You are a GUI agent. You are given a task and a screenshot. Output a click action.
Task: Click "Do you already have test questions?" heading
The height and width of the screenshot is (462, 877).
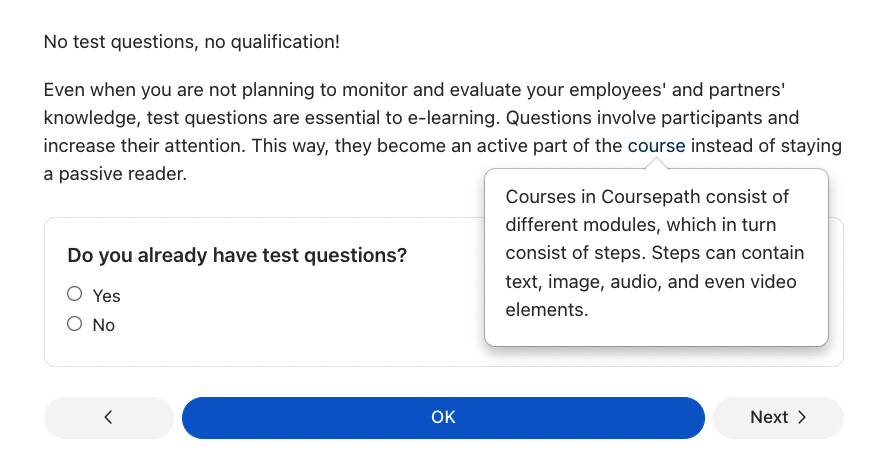pos(237,255)
